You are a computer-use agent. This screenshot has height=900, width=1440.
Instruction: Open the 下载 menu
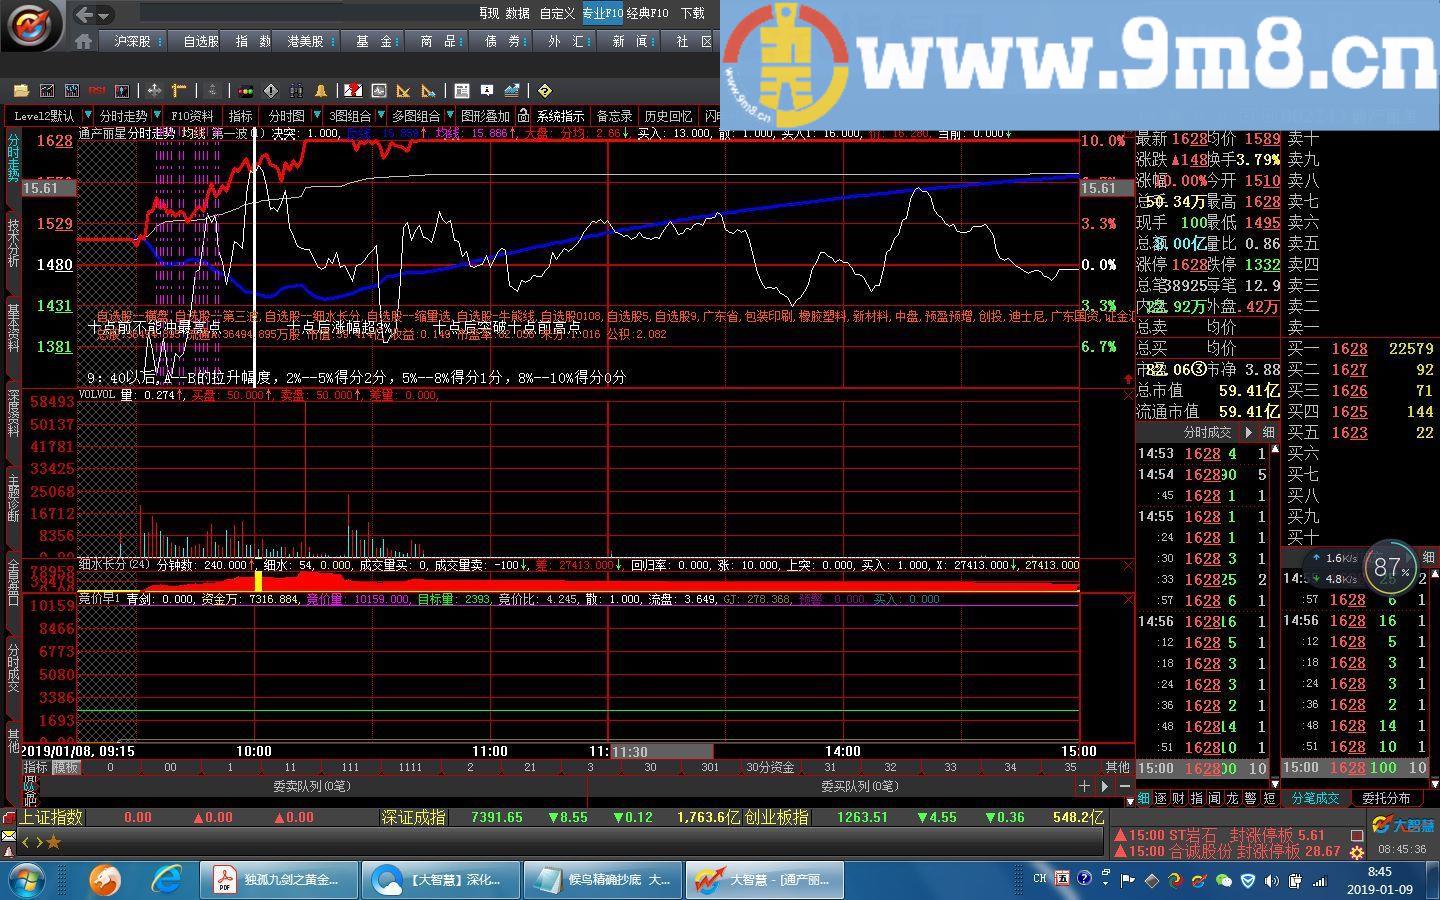pos(692,13)
